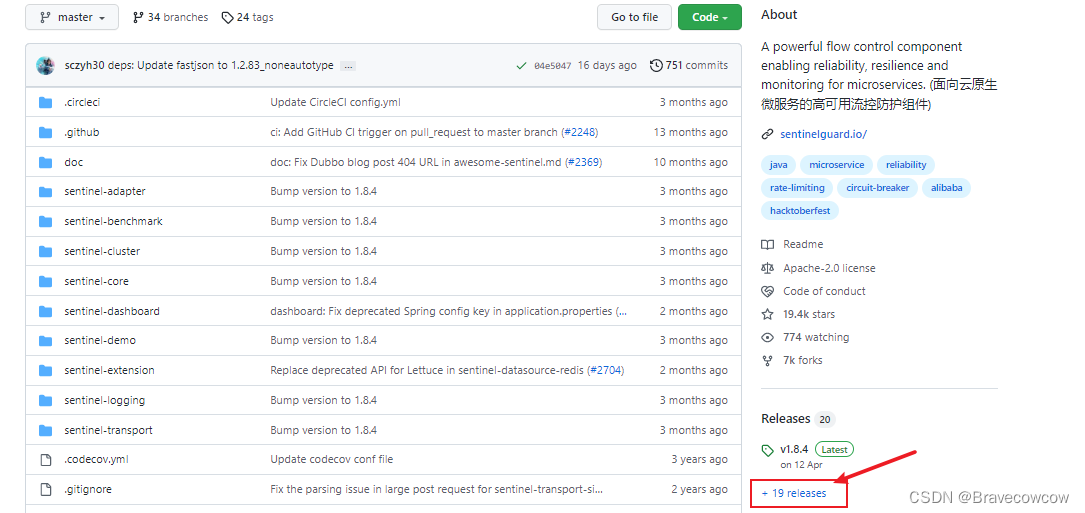The width and height of the screenshot is (1085, 513).
Task: Click the sentinel-logging folder icon
Action: click(46, 400)
